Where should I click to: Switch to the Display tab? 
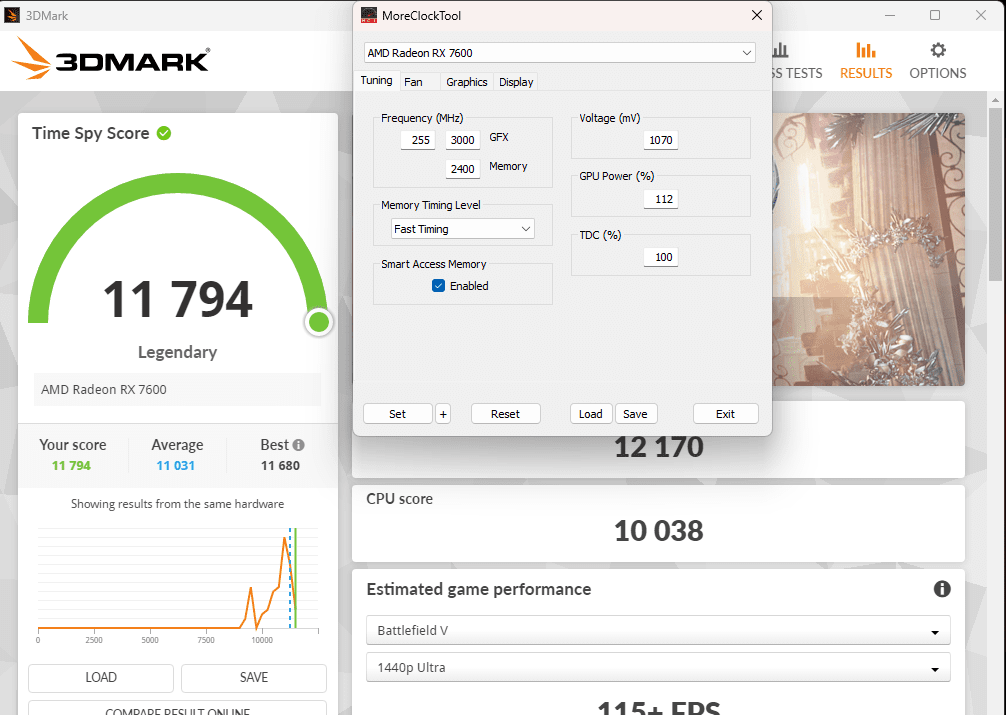[x=516, y=82]
